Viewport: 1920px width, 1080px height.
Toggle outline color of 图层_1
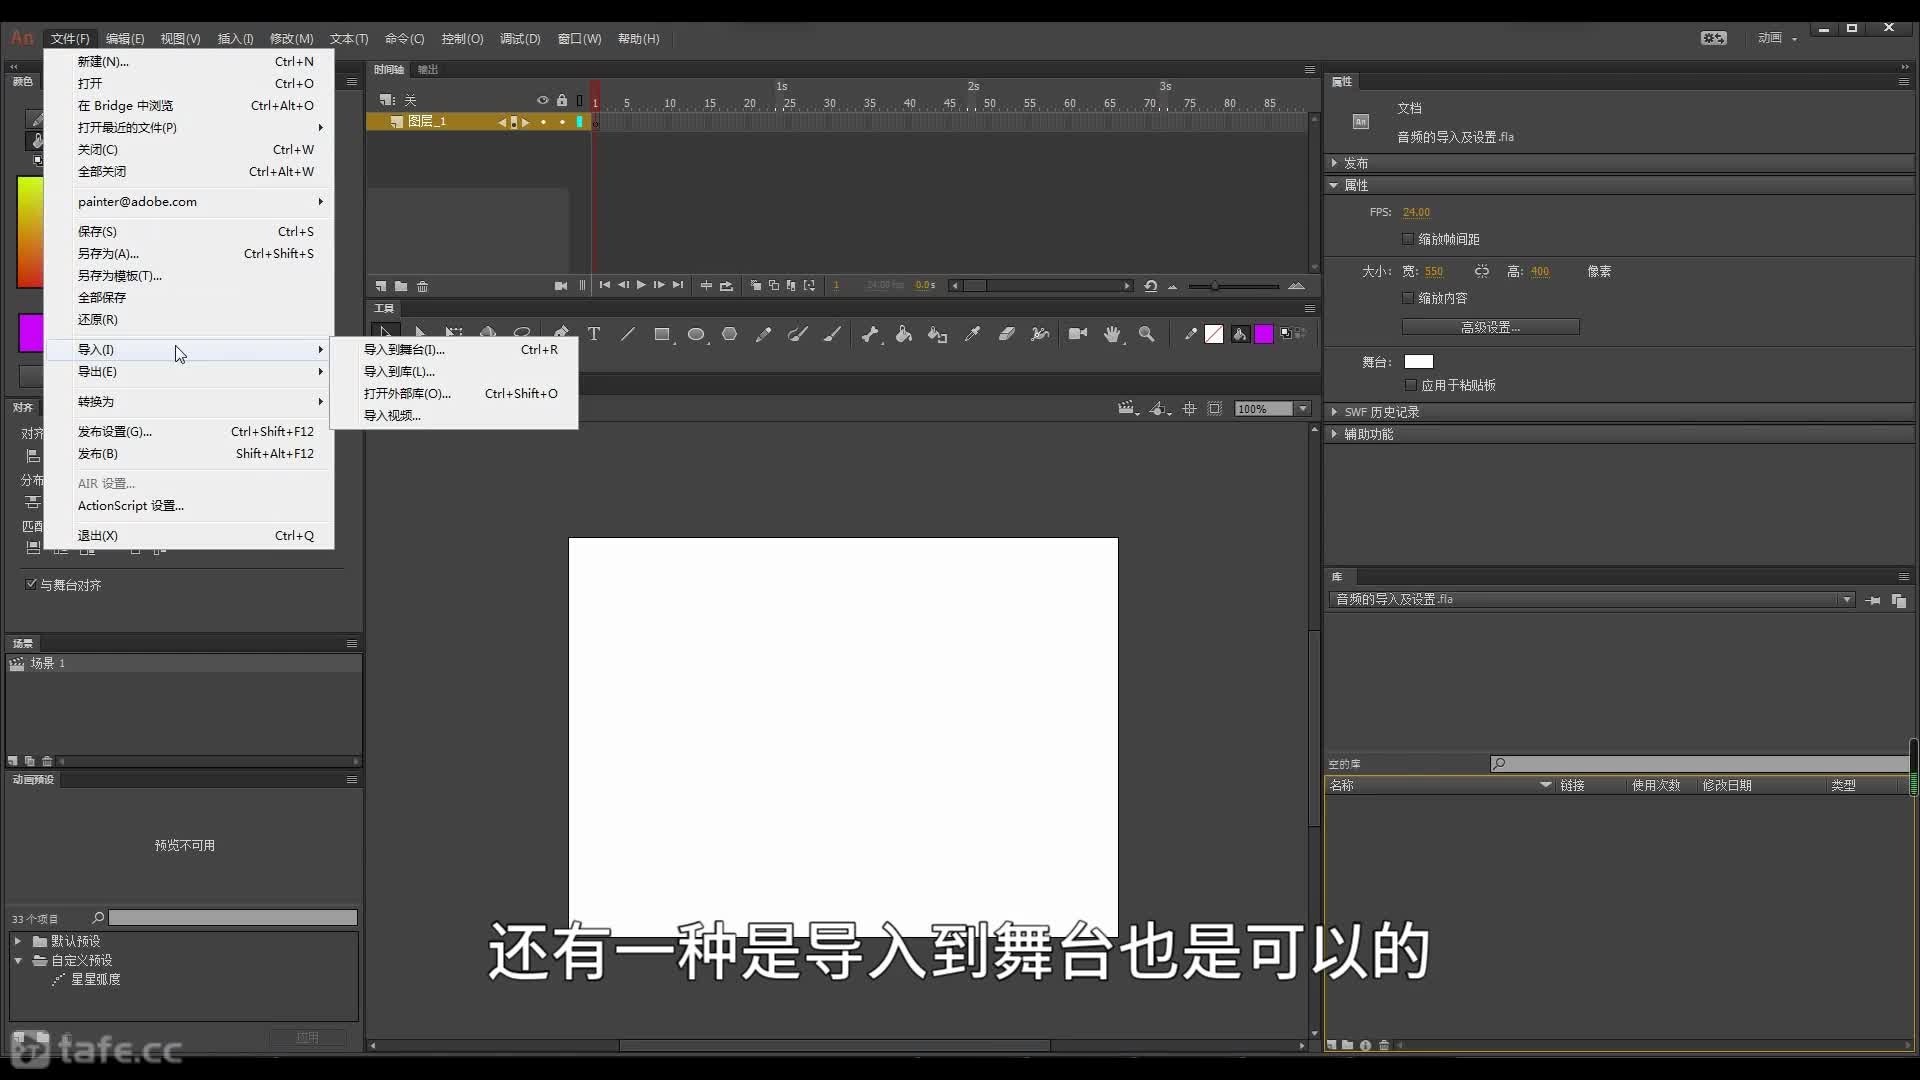click(580, 122)
